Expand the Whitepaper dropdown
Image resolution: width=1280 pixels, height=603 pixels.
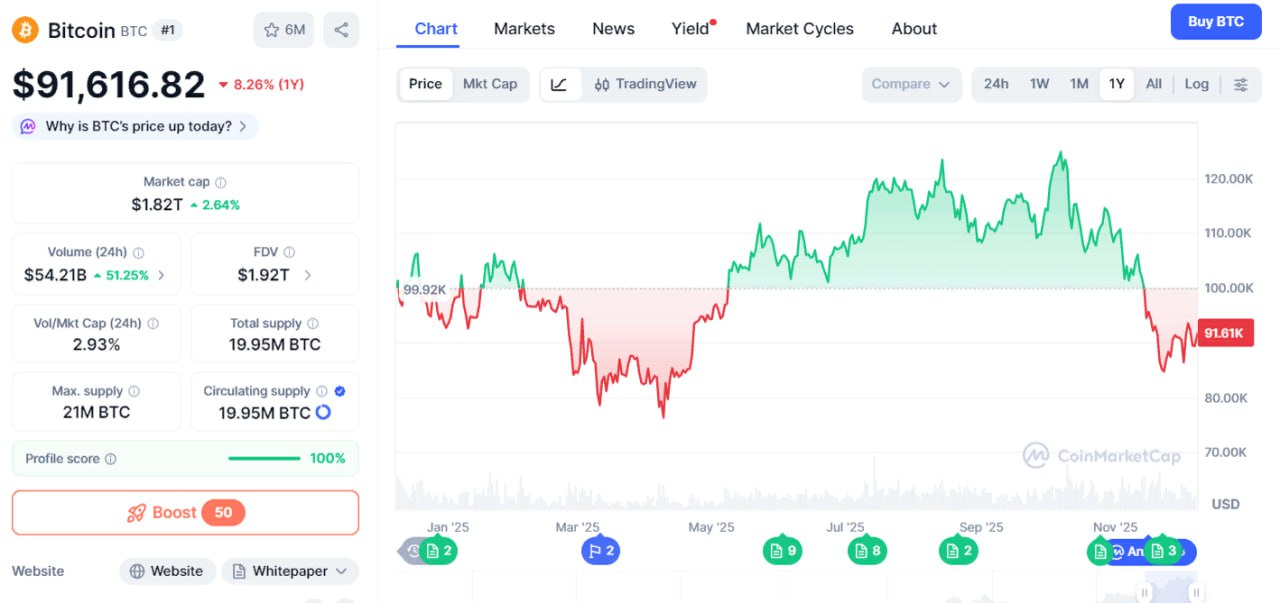point(290,571)
